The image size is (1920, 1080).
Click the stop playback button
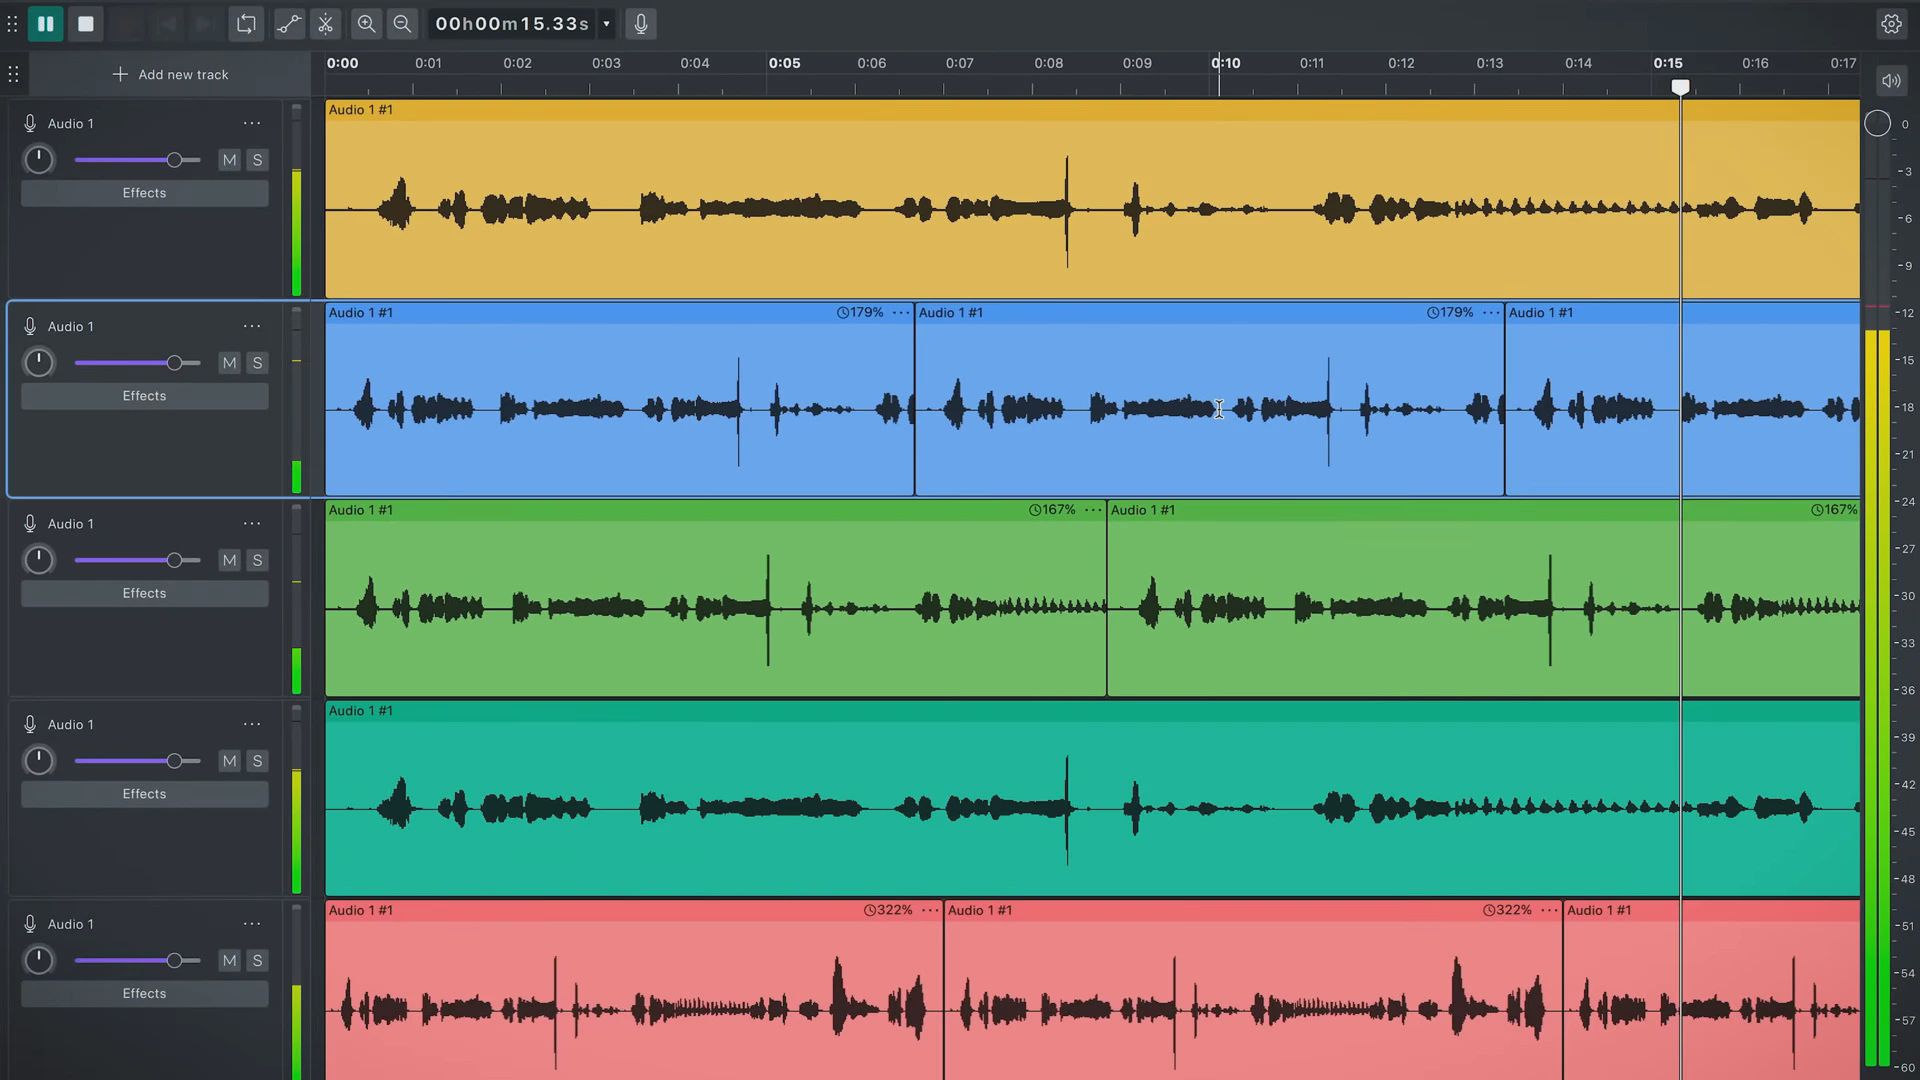pyautogui.click(x=86, y=24)
